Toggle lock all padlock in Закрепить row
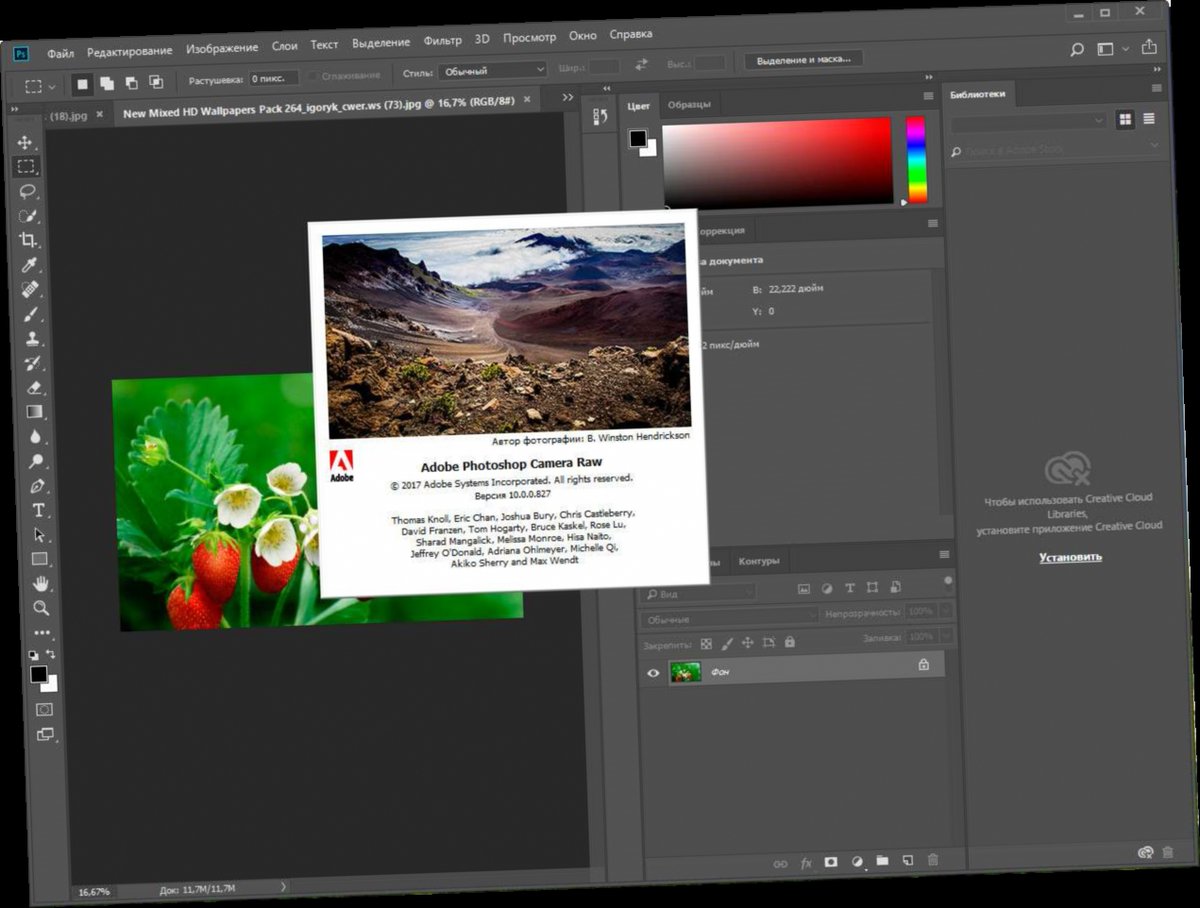1200x908 pixels. tap(789, 642)
